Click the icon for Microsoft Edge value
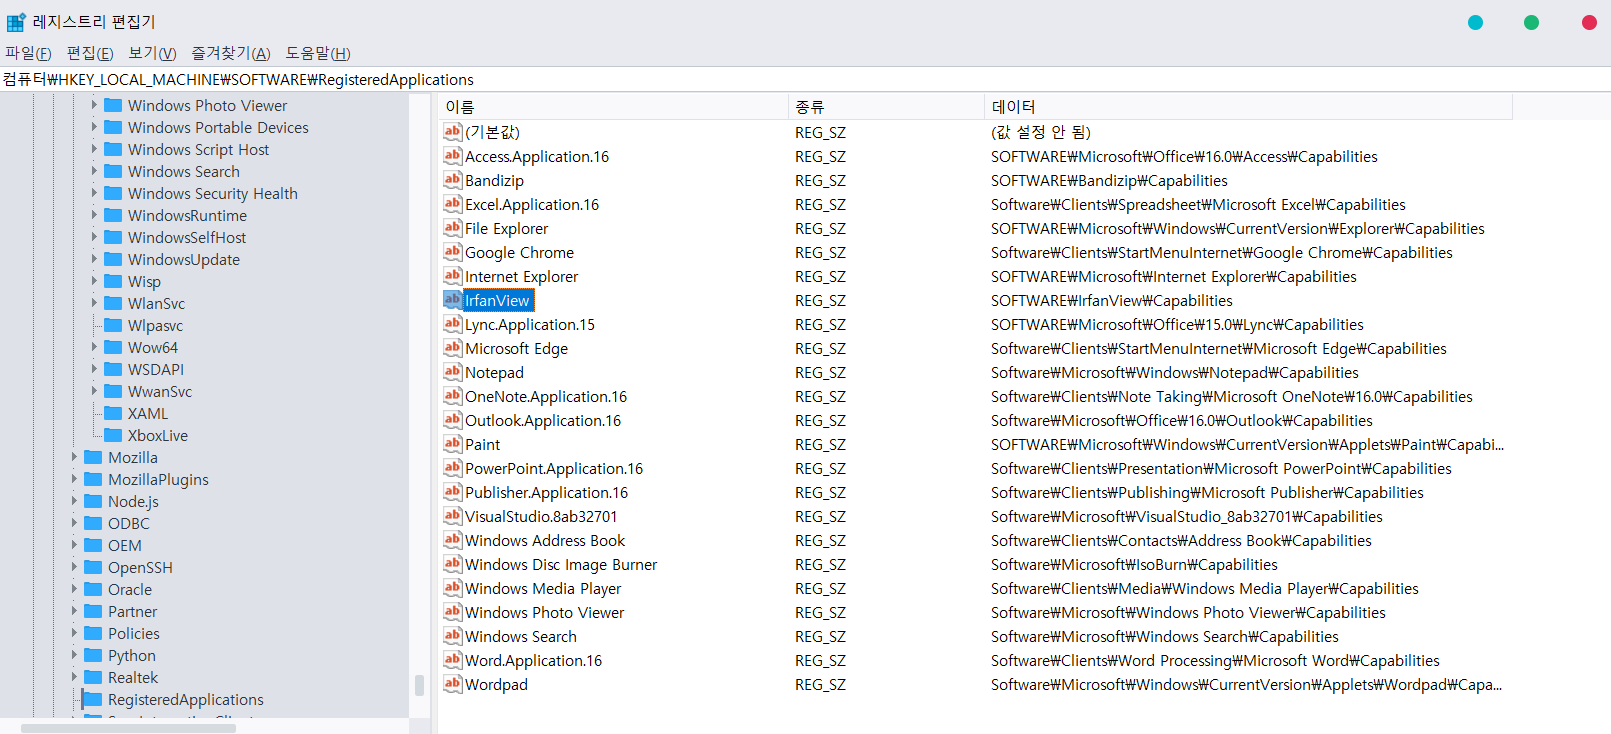Screen dimensions: 1611x734 453,348
